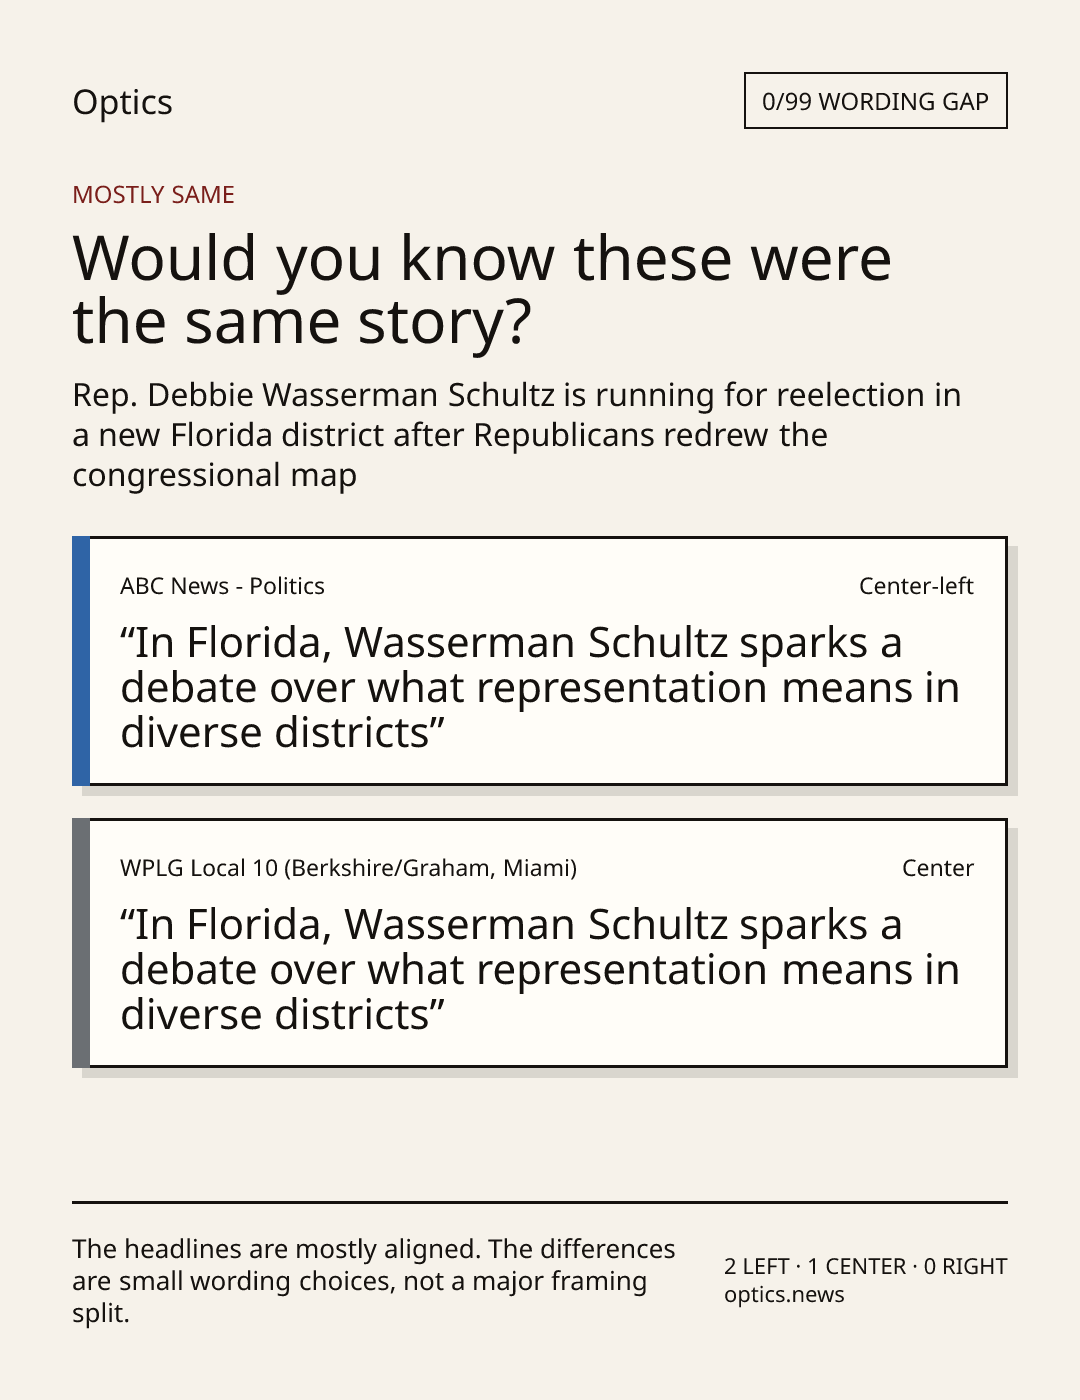
Task: Click the gray bias stripe on WPLG card
Action: click(81, 943)
